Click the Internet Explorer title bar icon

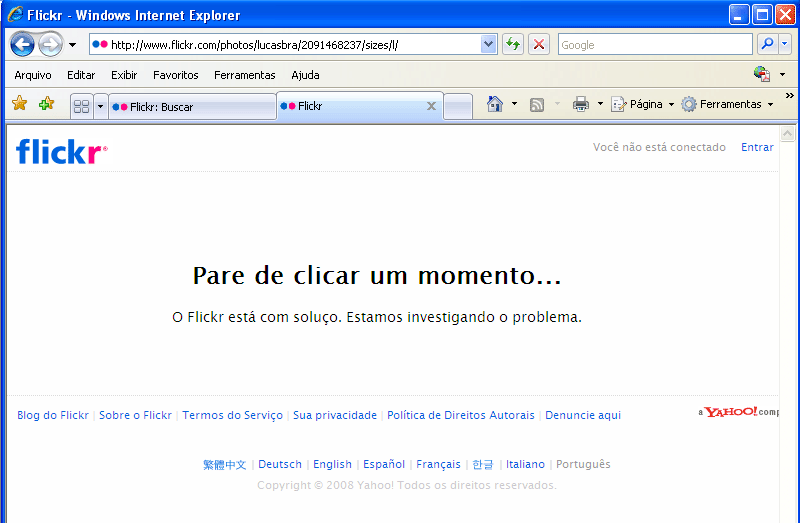pyautogui.click(x=15, y=14)
